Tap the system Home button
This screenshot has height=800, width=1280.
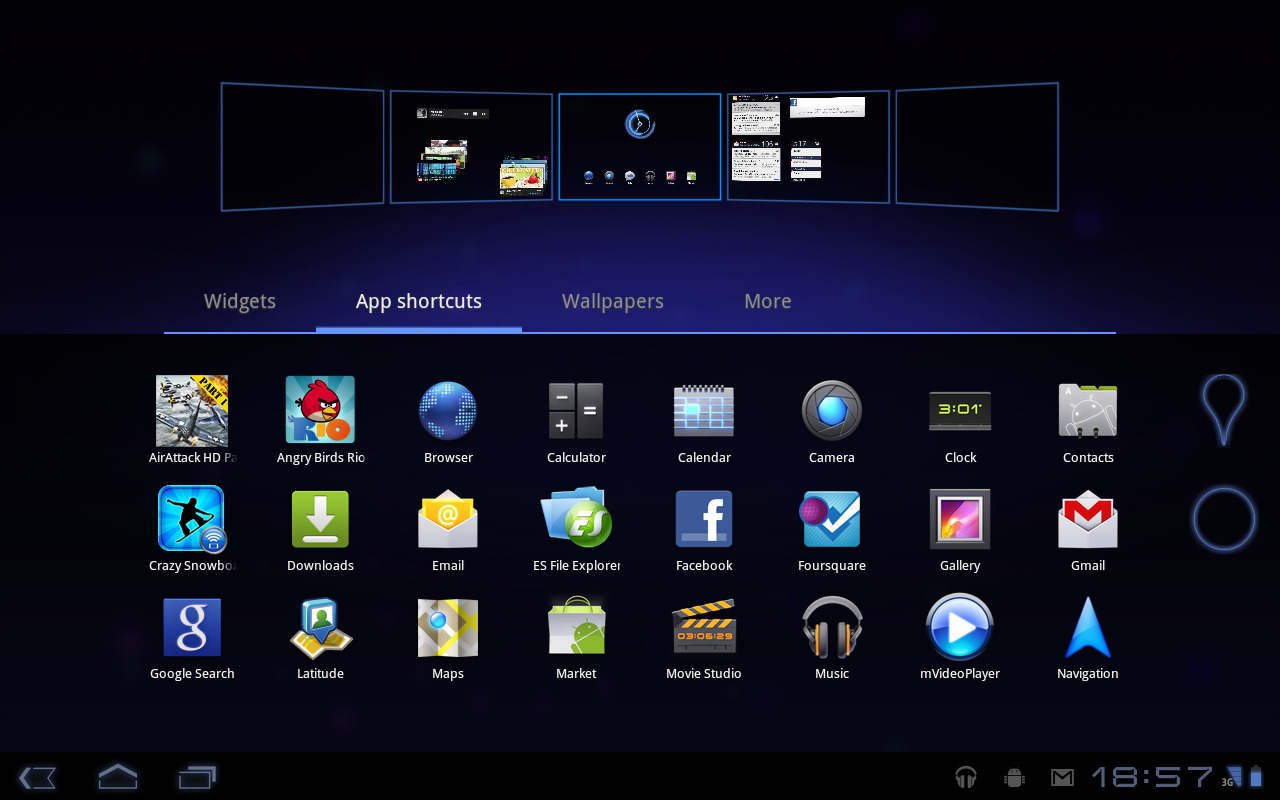coord(118,776)
